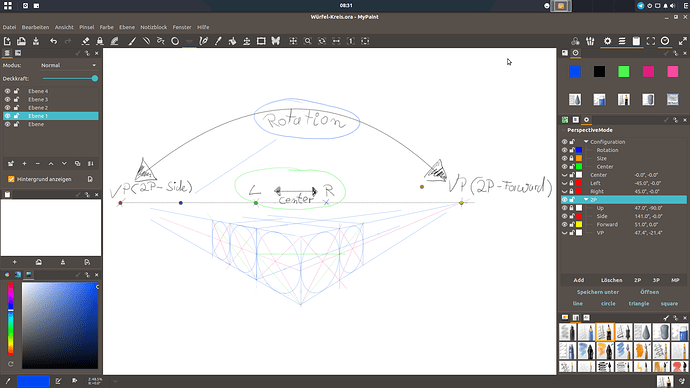Collapse the 2P tree entry
This screenshot has width=690, height=388.
click(x=586, y=200)
